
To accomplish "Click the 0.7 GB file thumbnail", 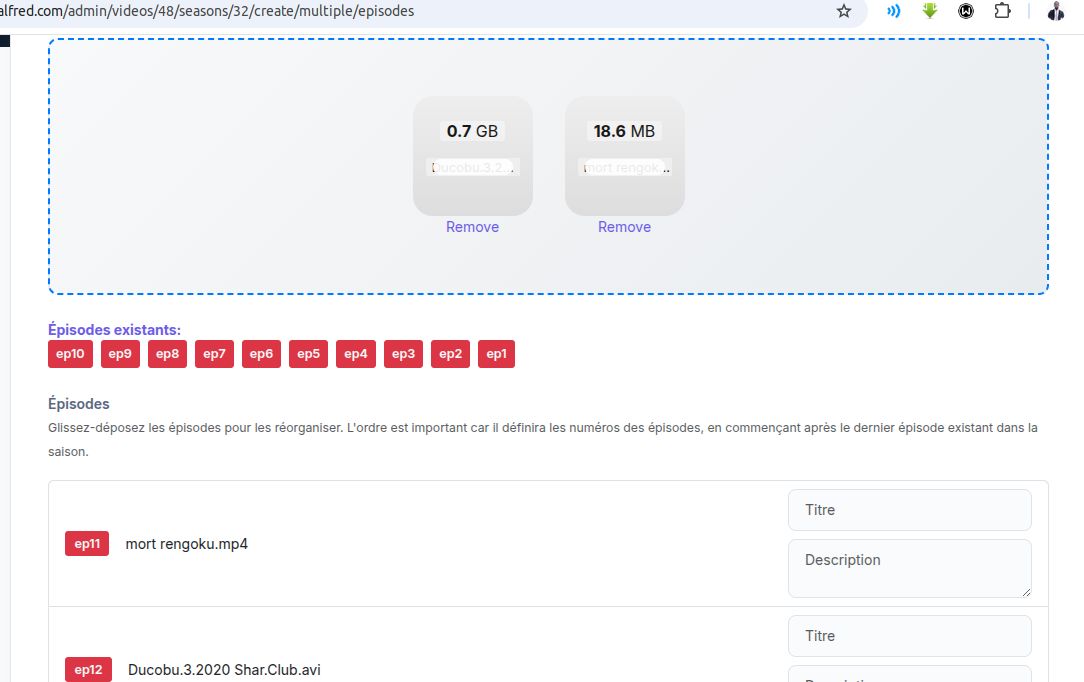I will click(472, 155).
